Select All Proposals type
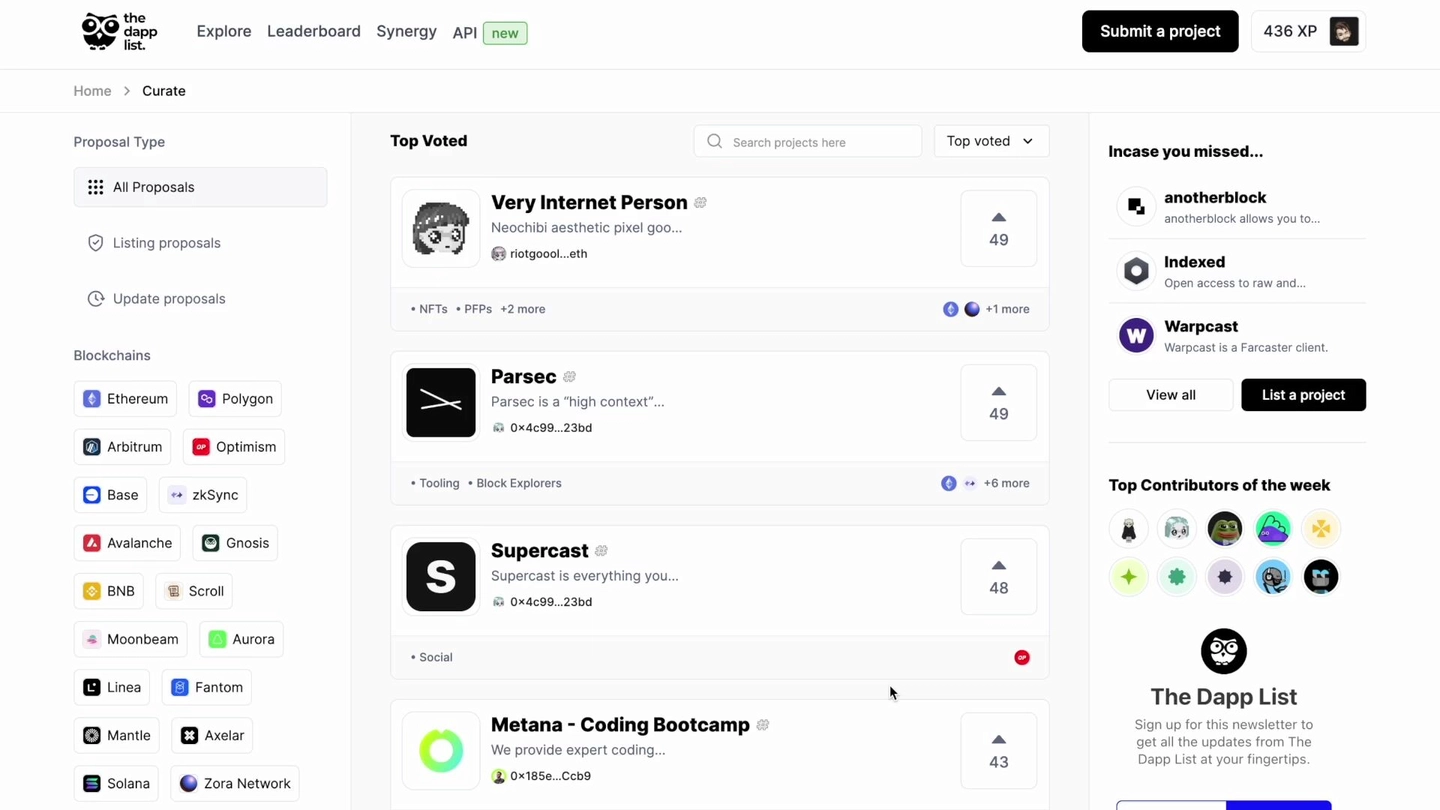1440x810 pixels. [x=200, y=187]
